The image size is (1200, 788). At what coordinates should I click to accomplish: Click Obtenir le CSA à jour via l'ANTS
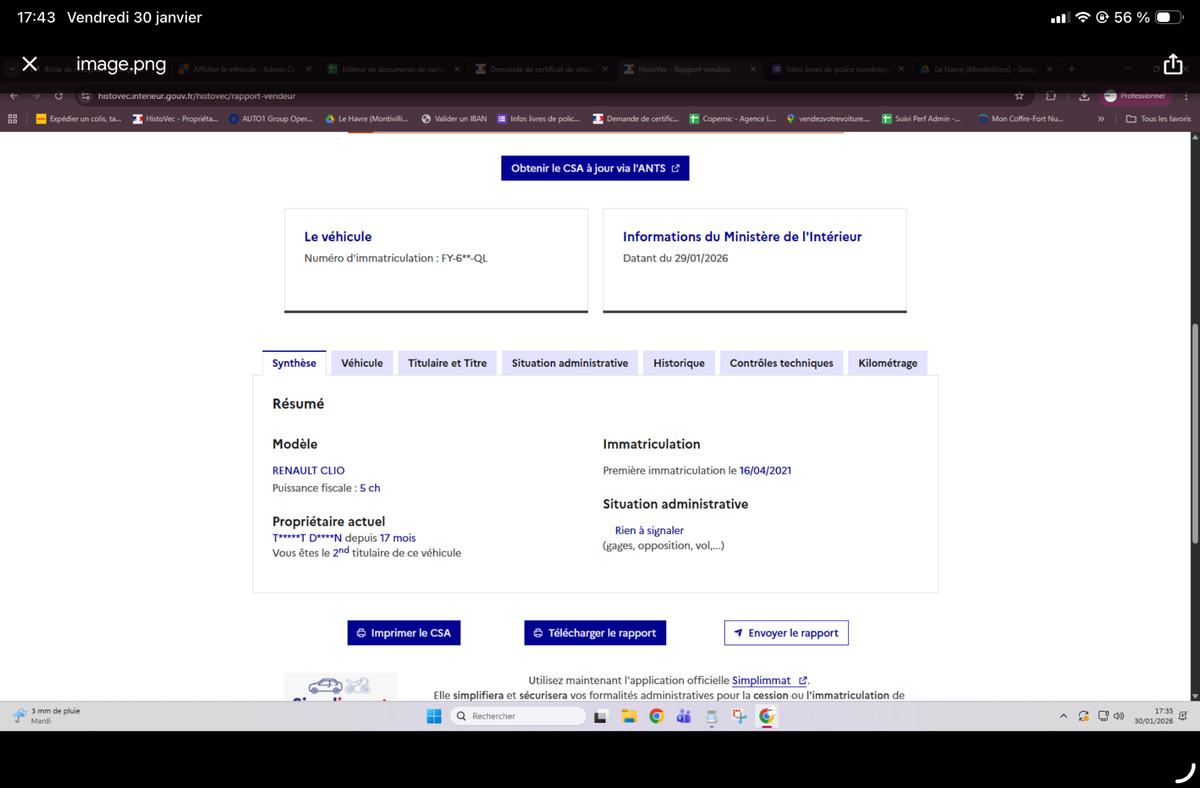(595, 168)
